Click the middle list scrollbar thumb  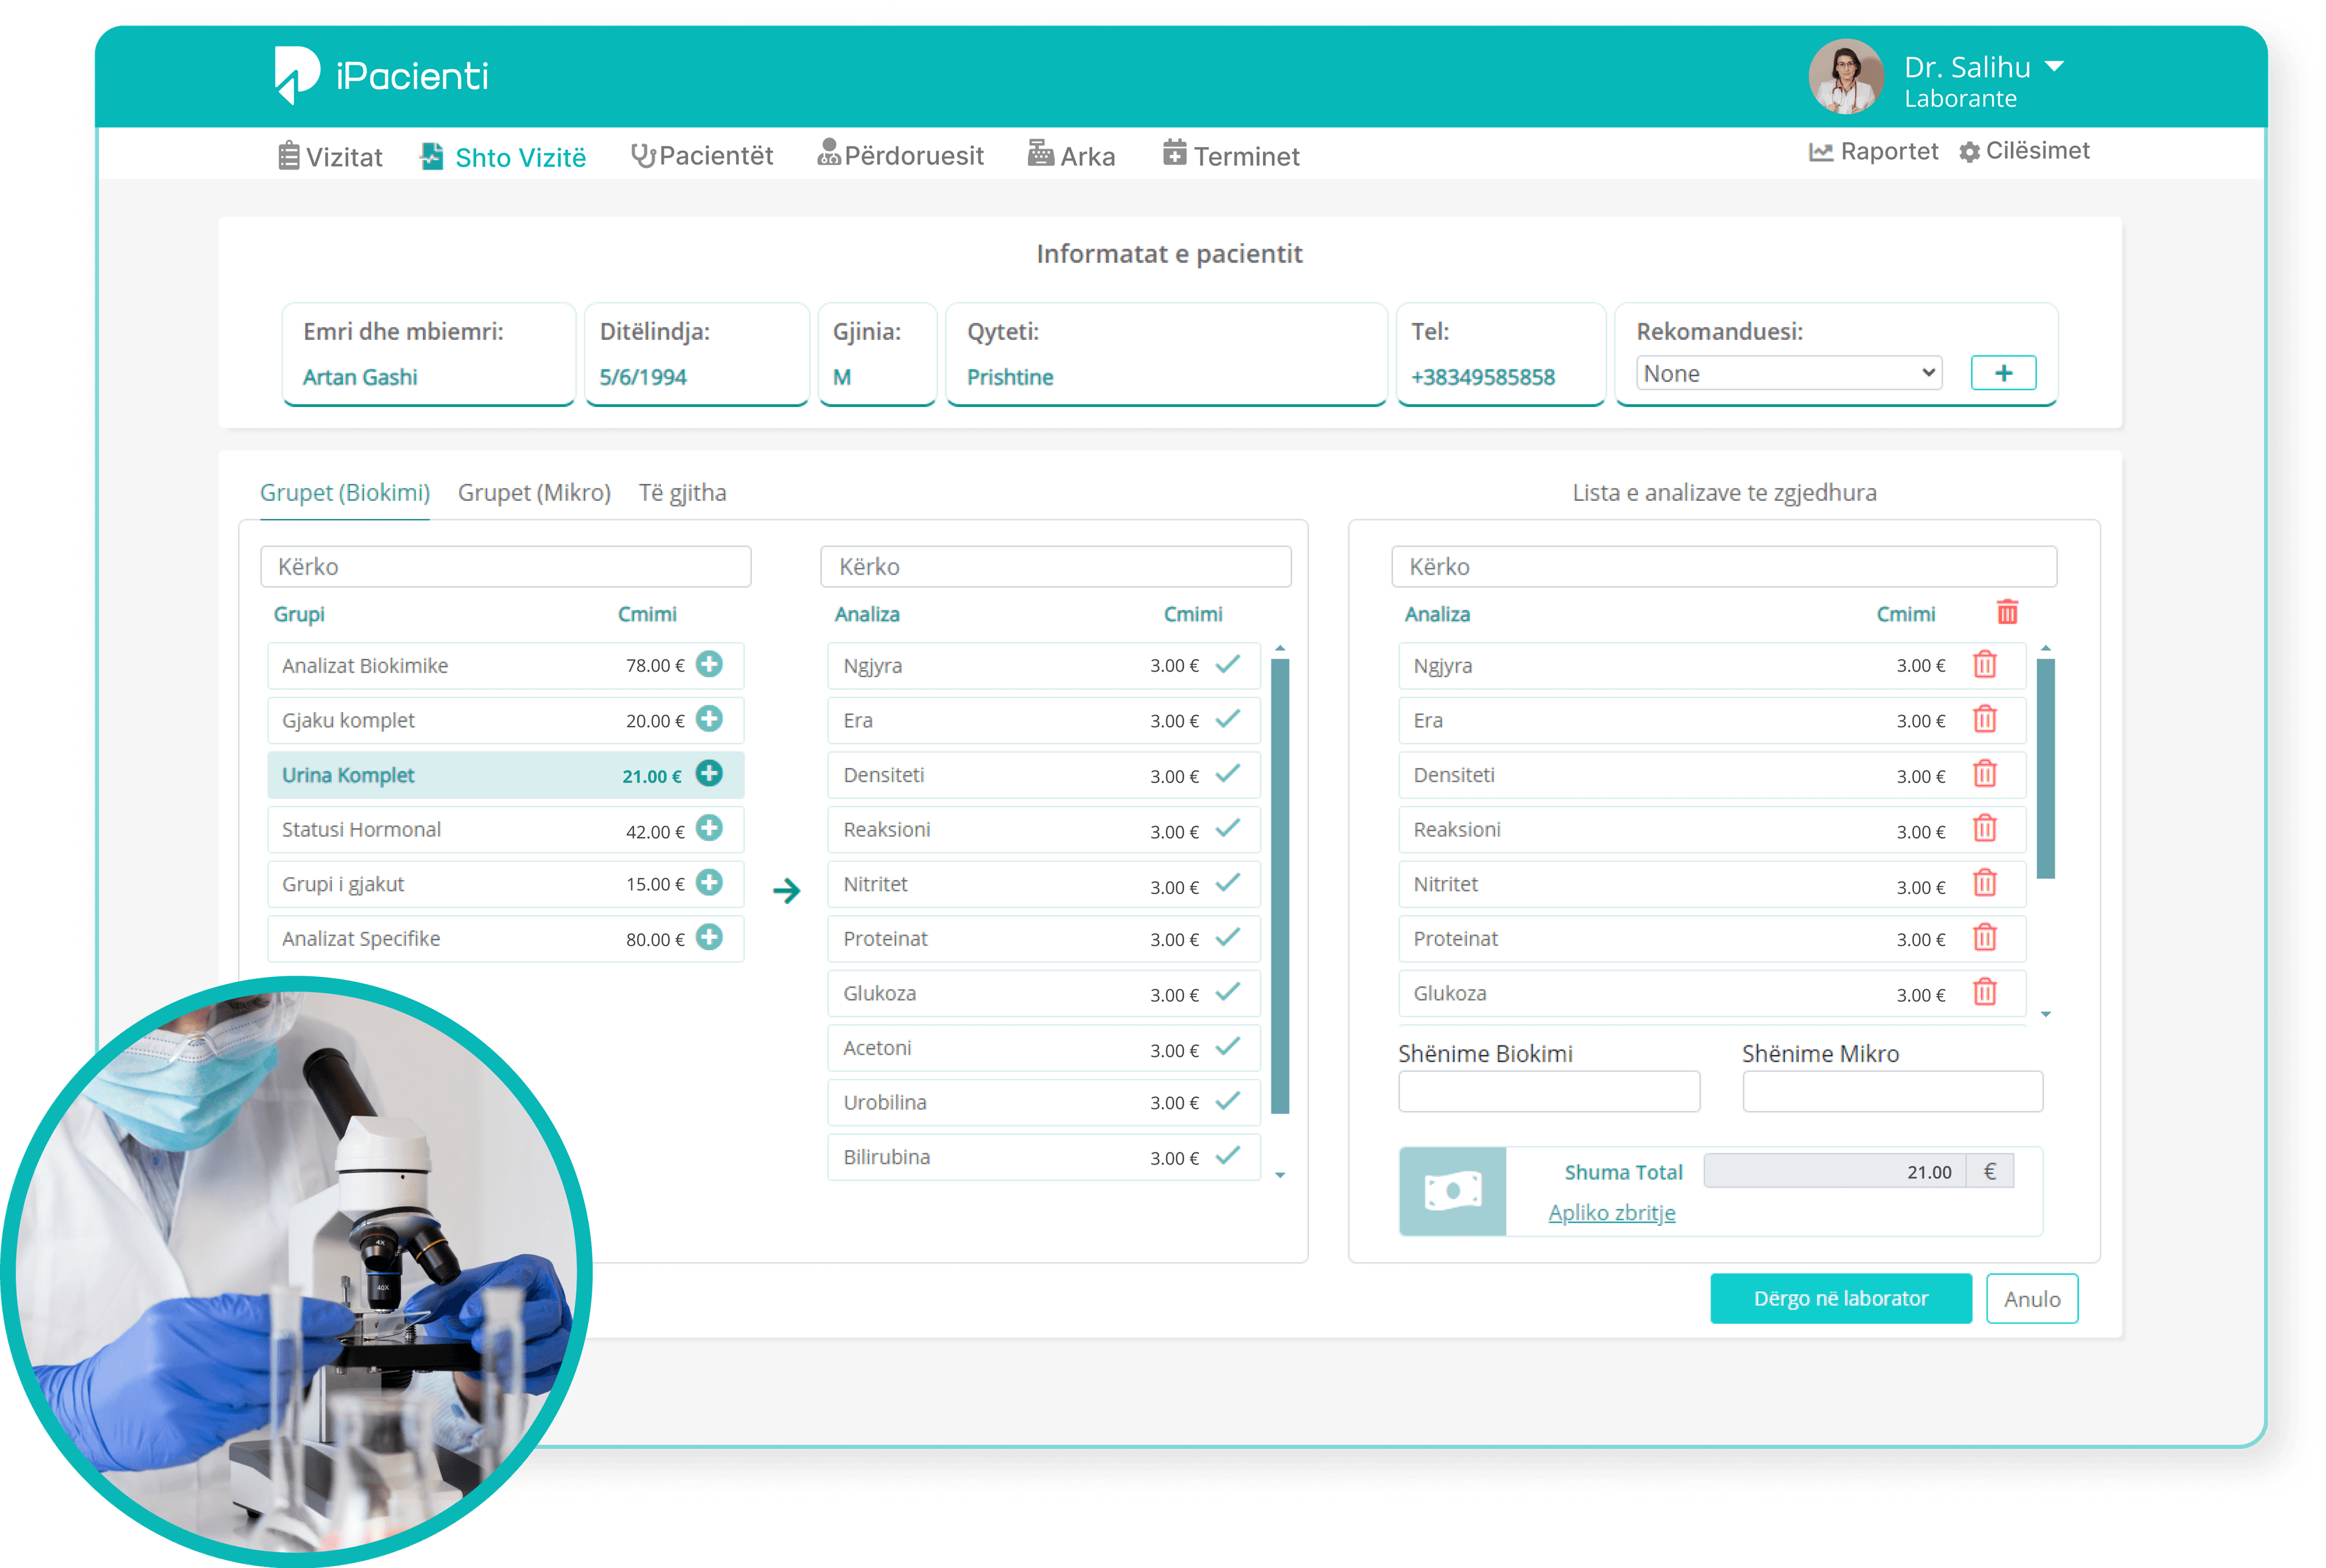(x=1280, y=885)
